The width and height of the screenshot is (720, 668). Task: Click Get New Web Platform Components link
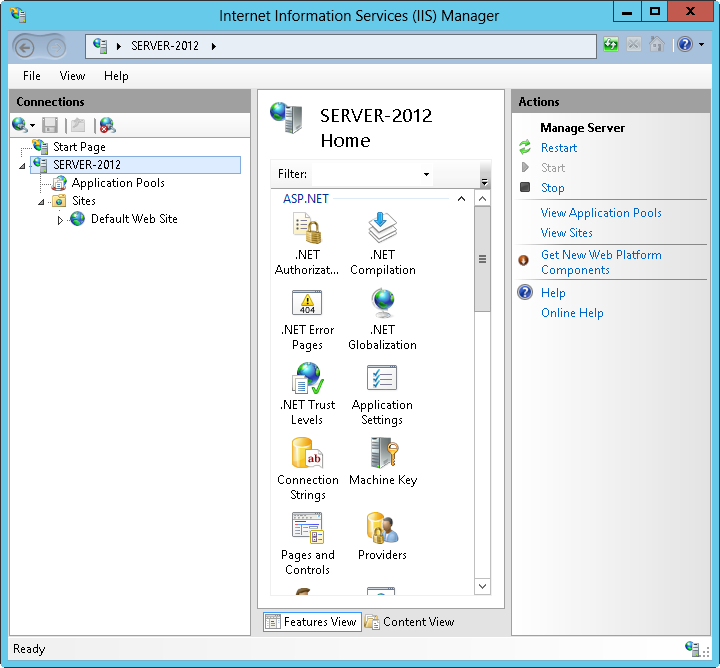coord(601,262)
